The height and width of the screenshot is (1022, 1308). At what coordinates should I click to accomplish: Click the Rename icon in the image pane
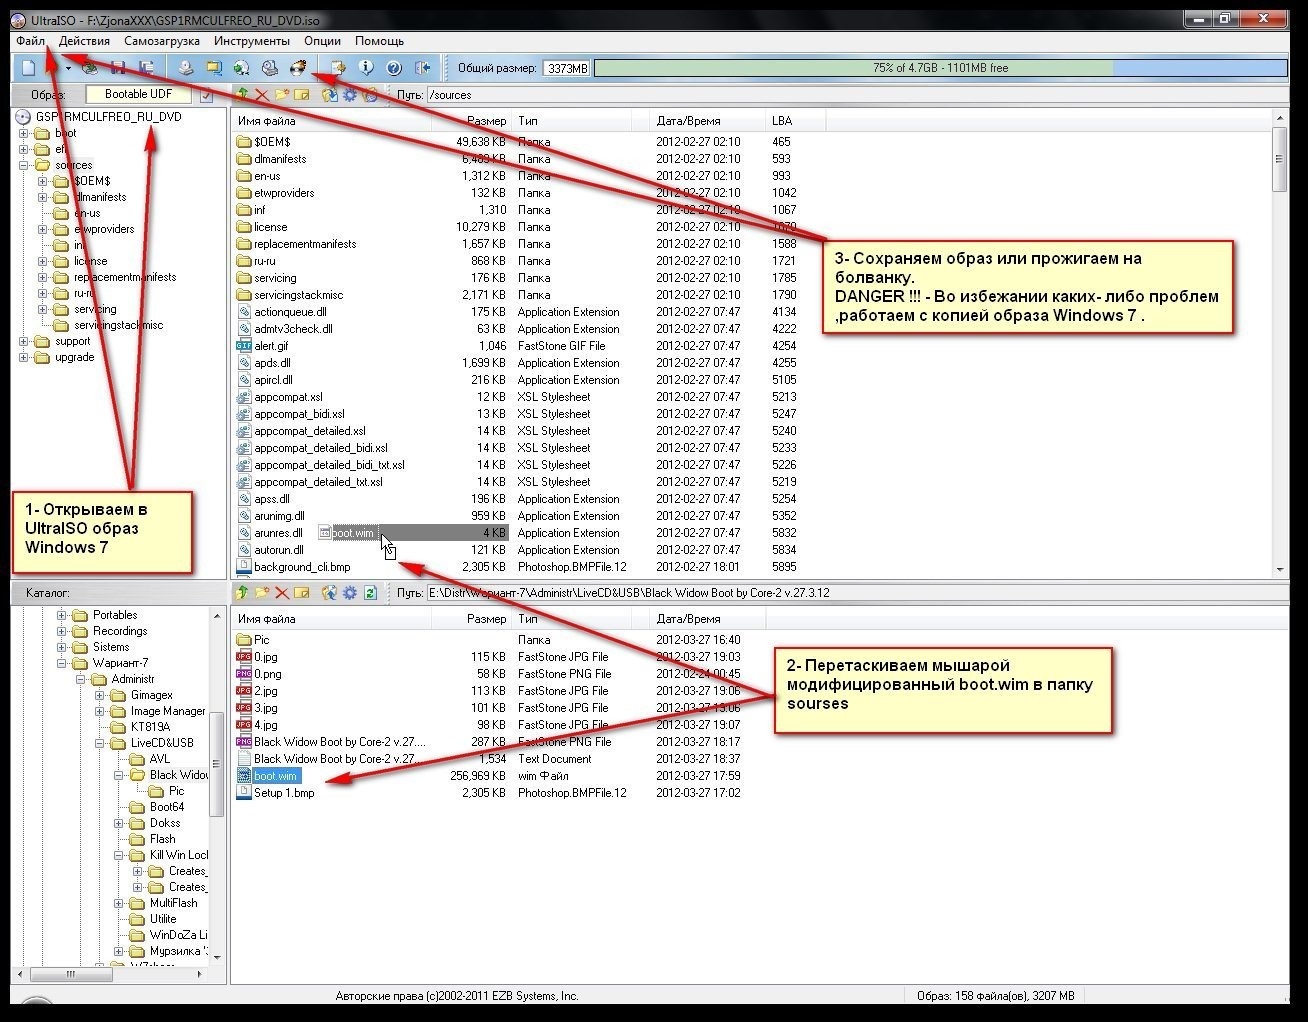(x=302, y=94)
